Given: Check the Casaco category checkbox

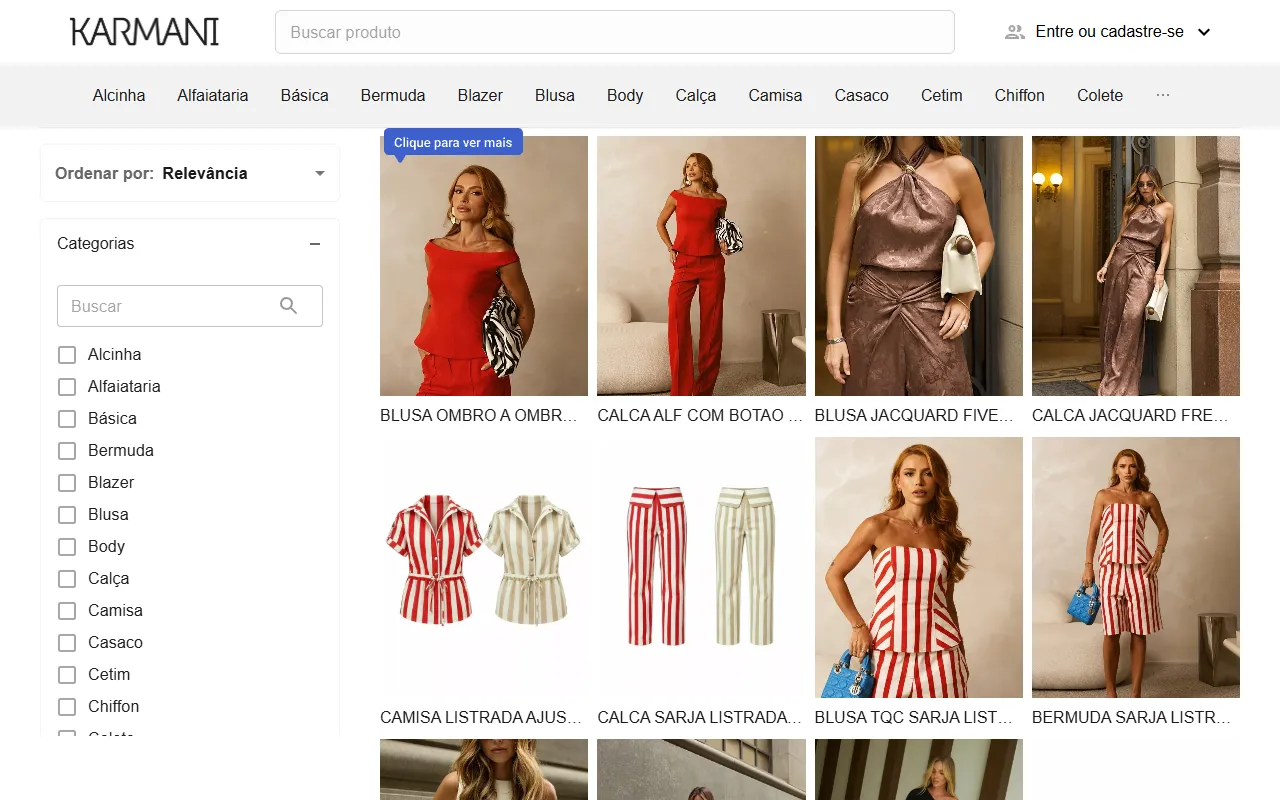Looking at the screenshot, I should tap(67, 643).
